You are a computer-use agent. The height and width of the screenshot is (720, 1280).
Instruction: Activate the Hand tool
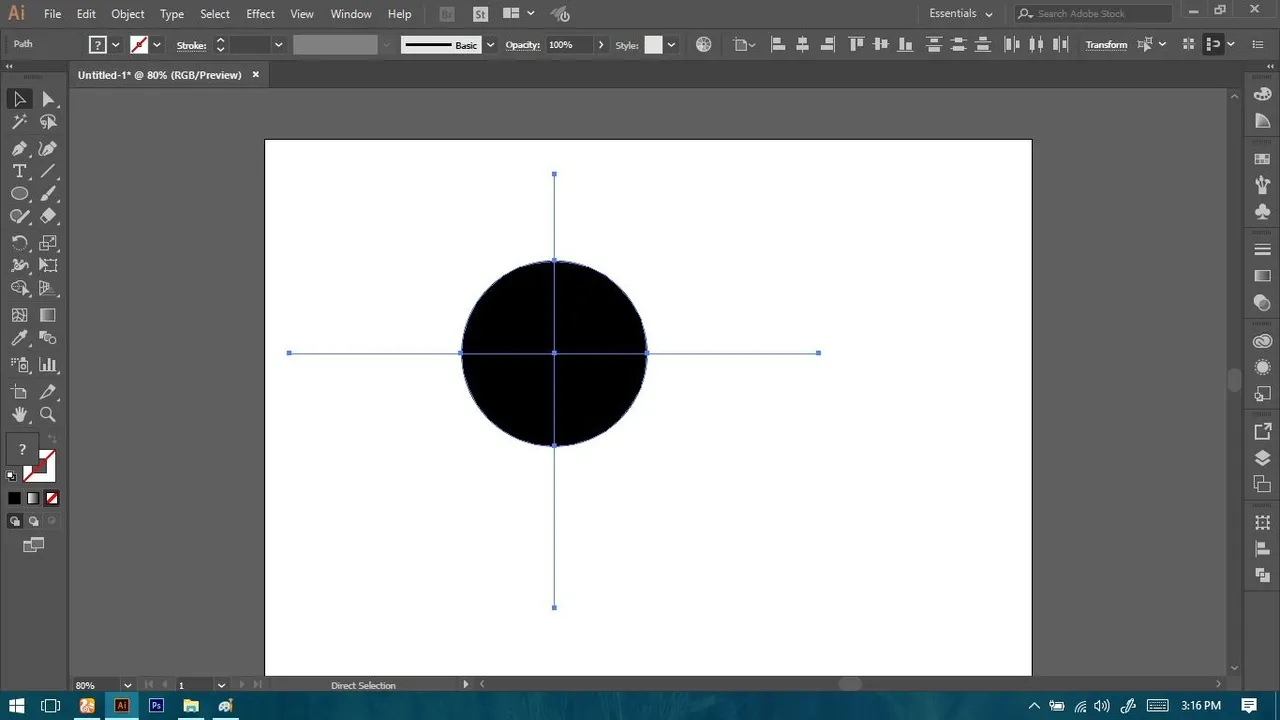(x=19, y=415)
